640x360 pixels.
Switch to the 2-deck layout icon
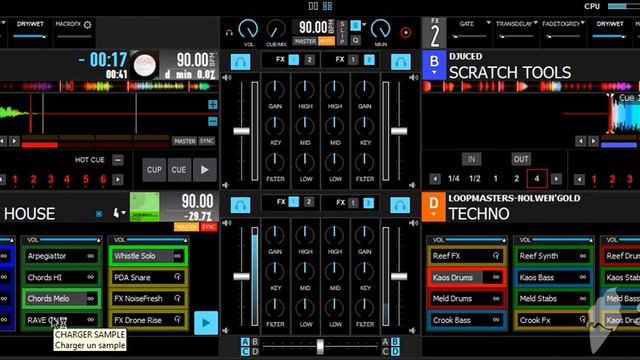(313, 6)
